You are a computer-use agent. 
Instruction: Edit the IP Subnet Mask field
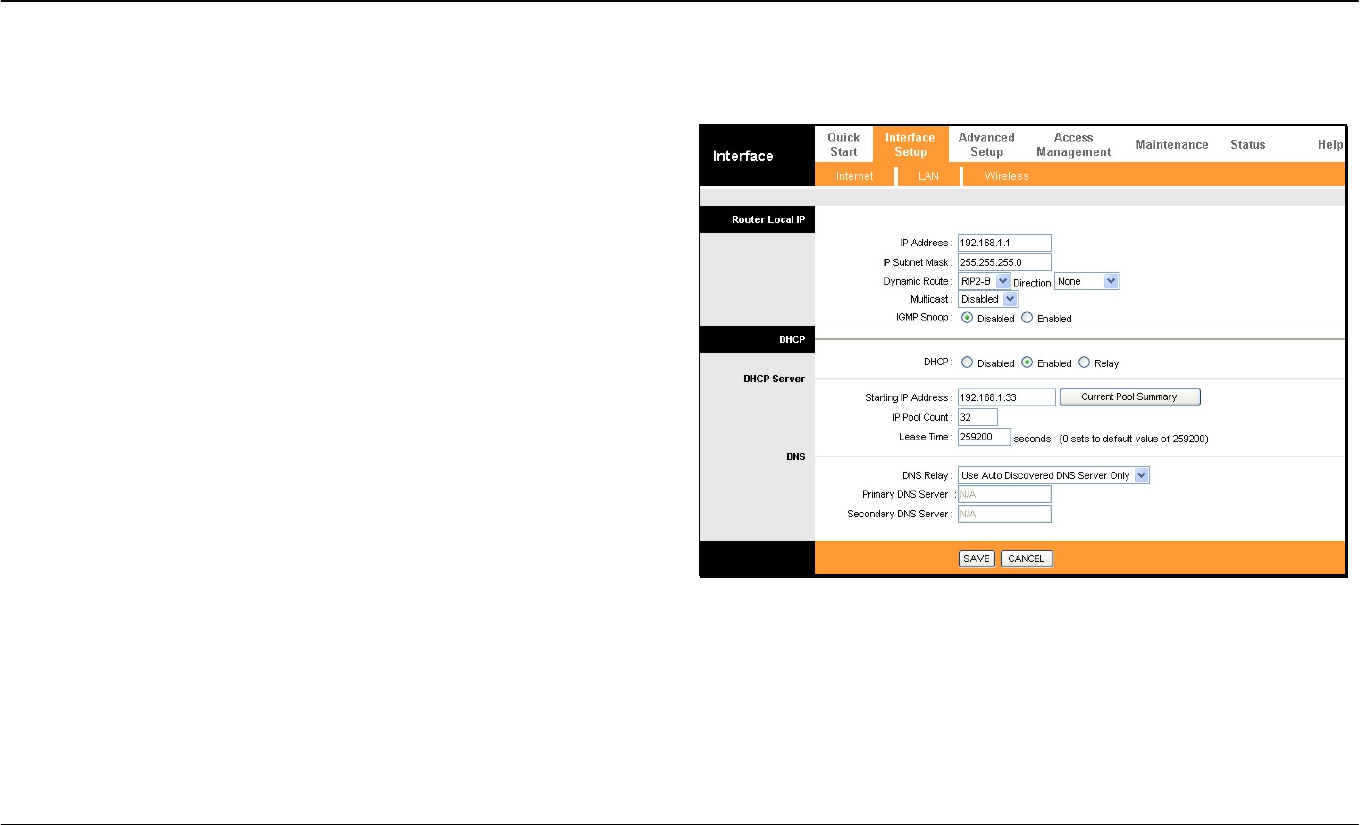click(x=1004, y=262)
